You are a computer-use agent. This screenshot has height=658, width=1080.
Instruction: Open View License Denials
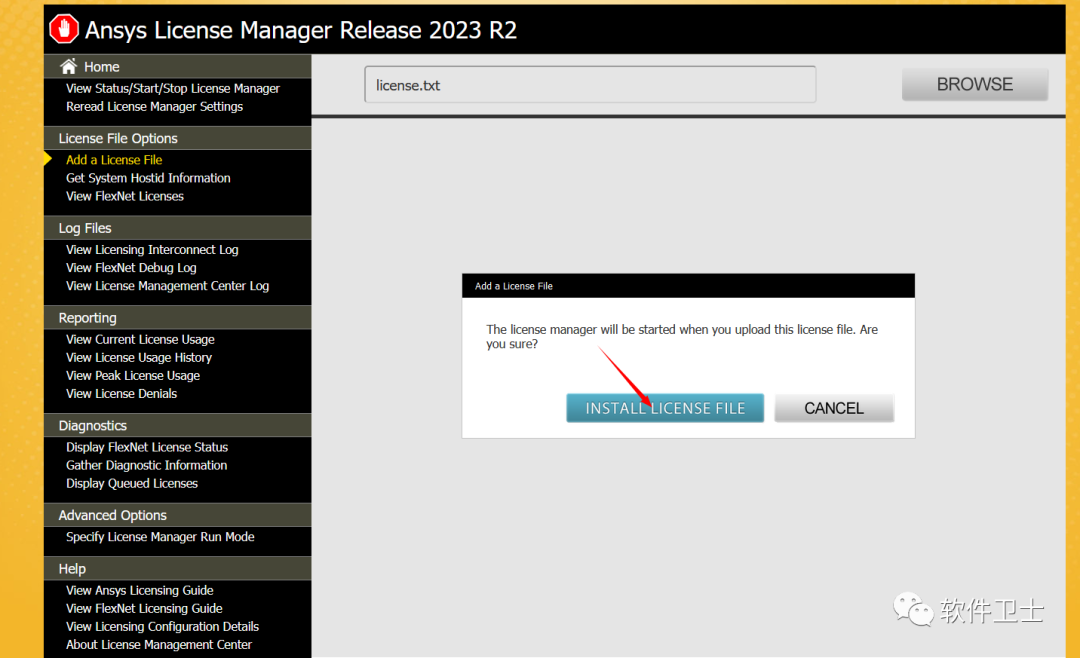point(121,393)
